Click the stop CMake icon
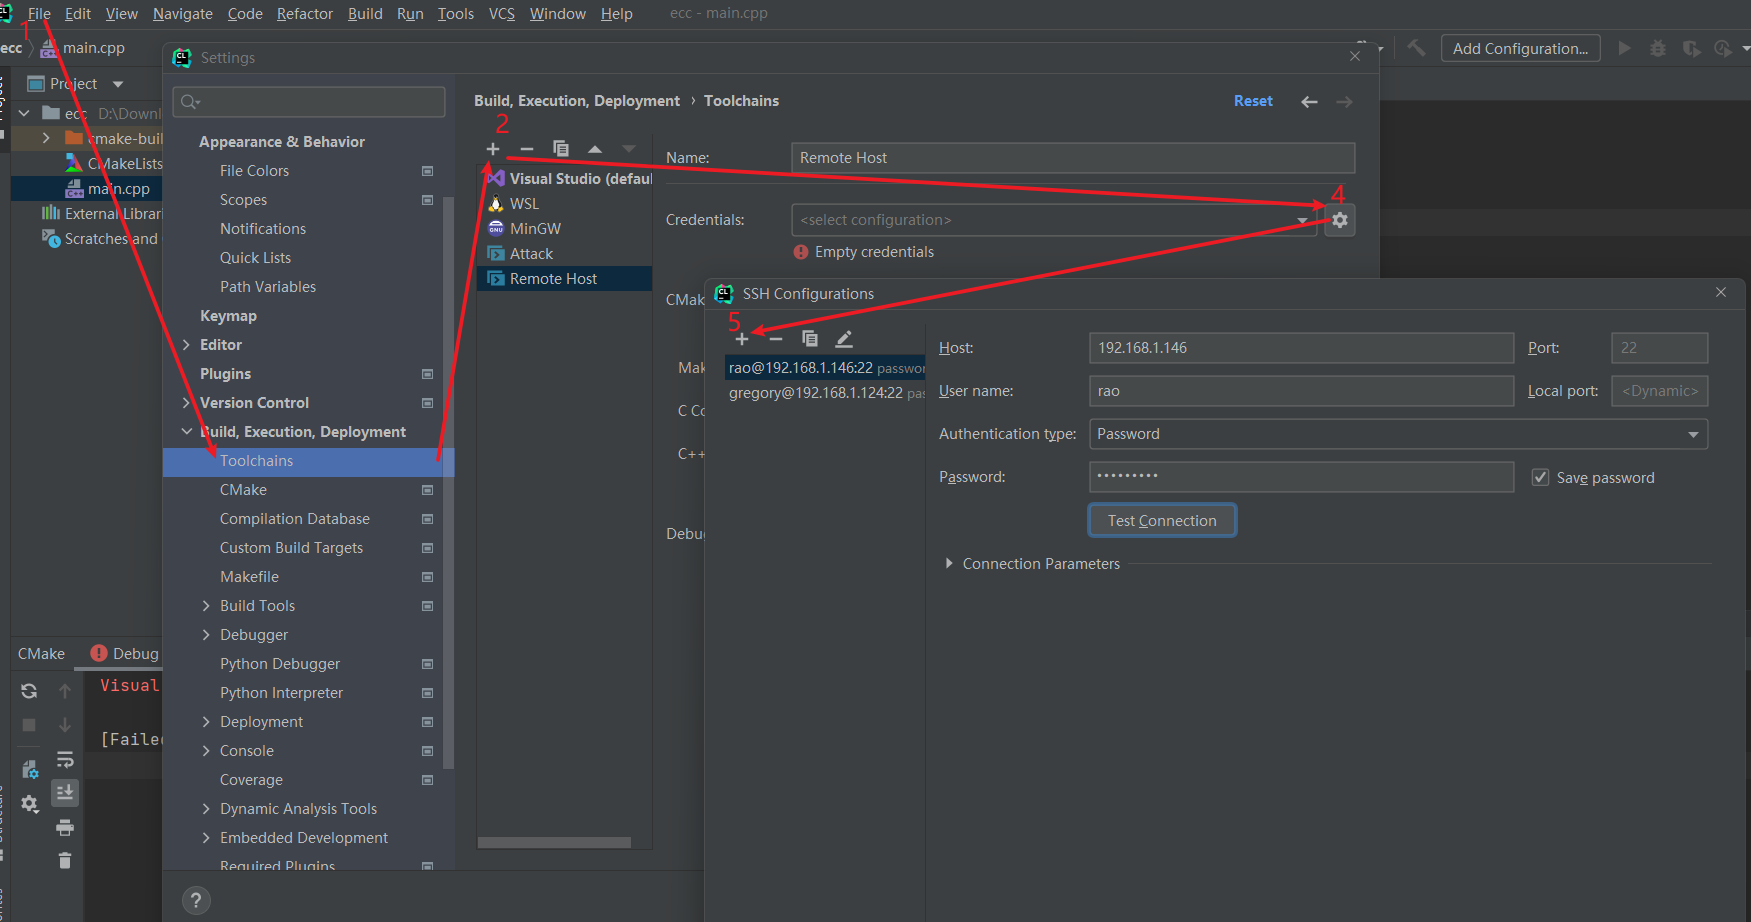Viewport: 1751px width, 922px height. [29, 725]
